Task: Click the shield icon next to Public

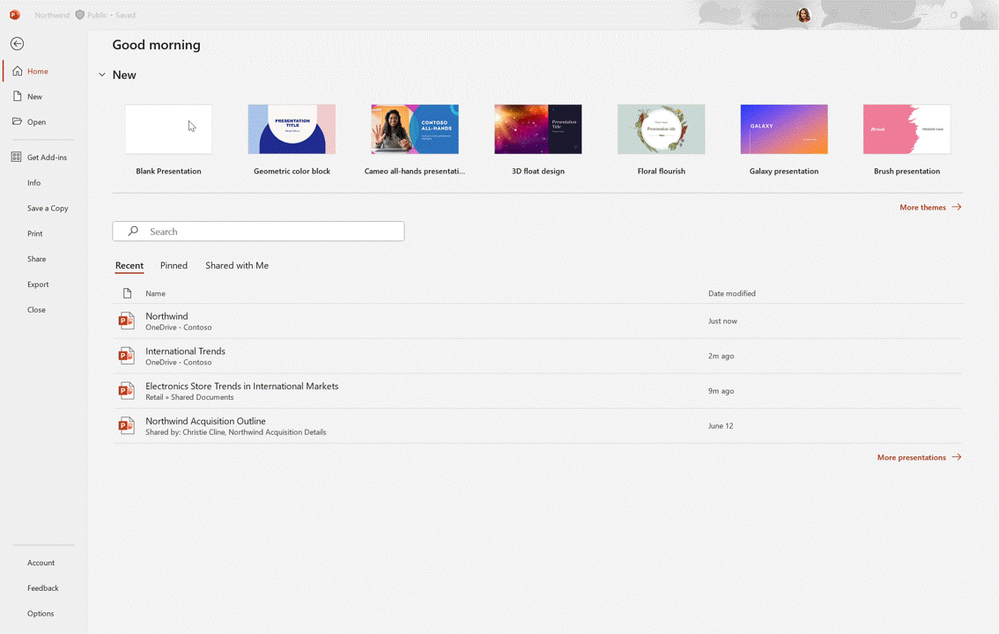Action: (80, 15)
